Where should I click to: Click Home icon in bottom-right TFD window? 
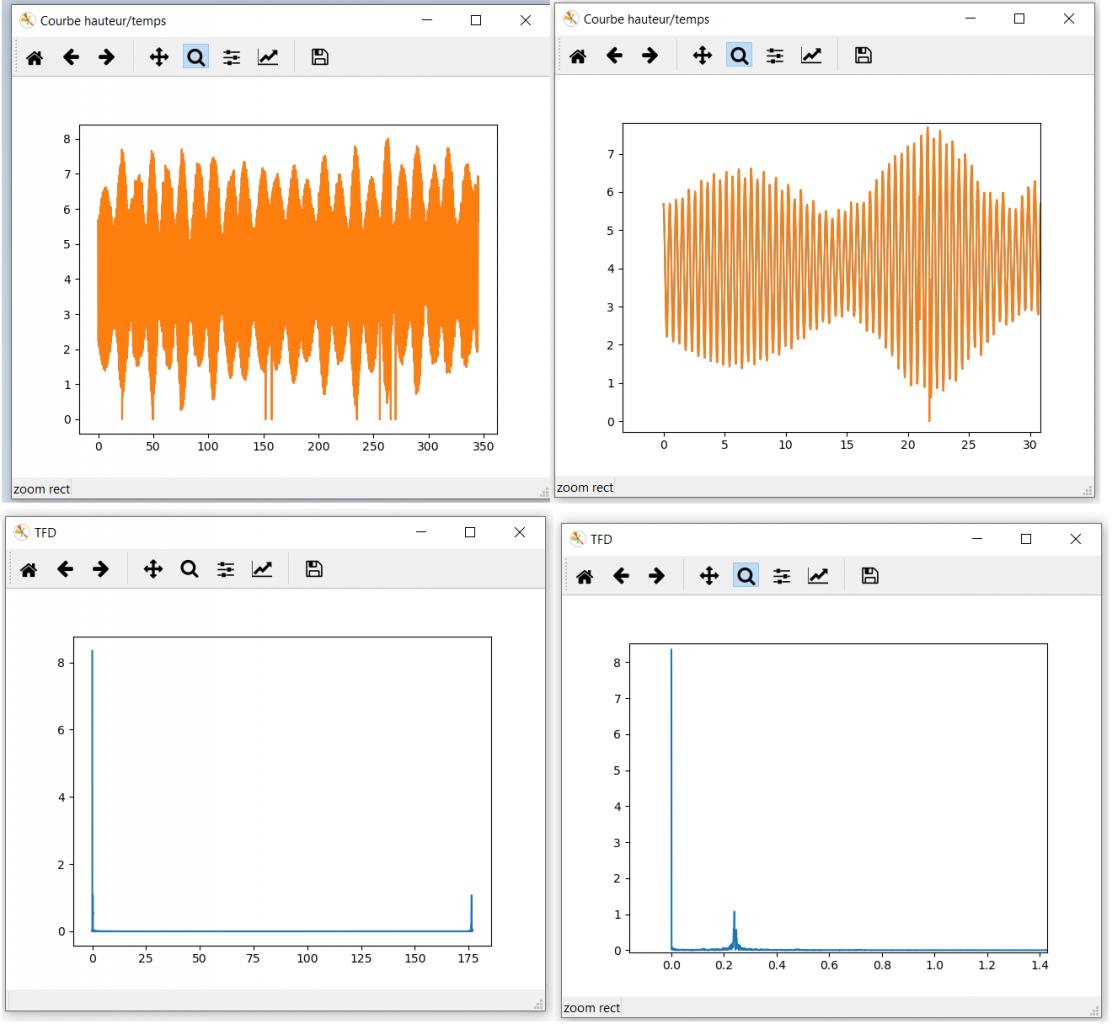tap(584, 577)
